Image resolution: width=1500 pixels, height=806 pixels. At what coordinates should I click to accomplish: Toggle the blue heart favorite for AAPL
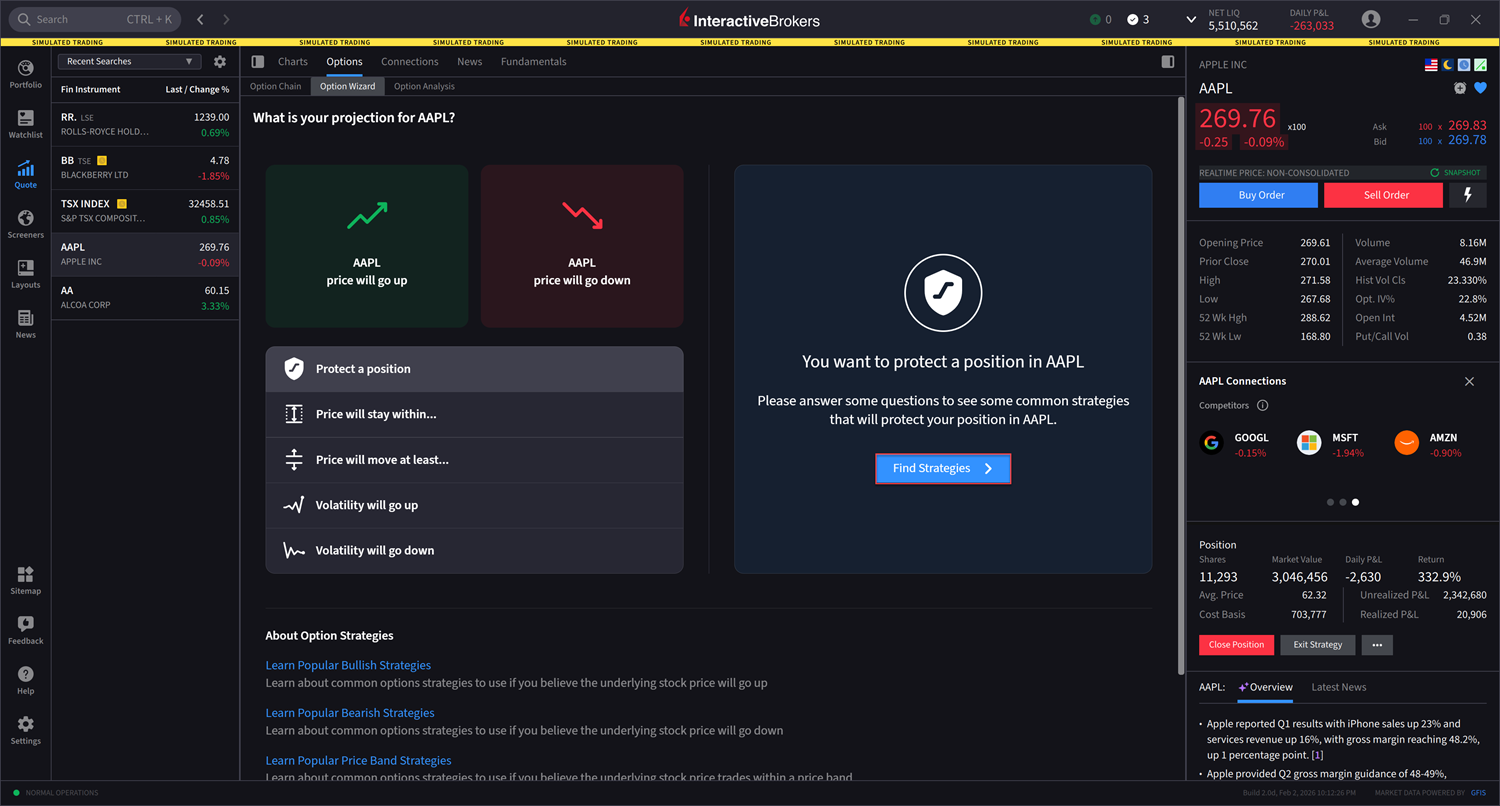point(1481,88)
